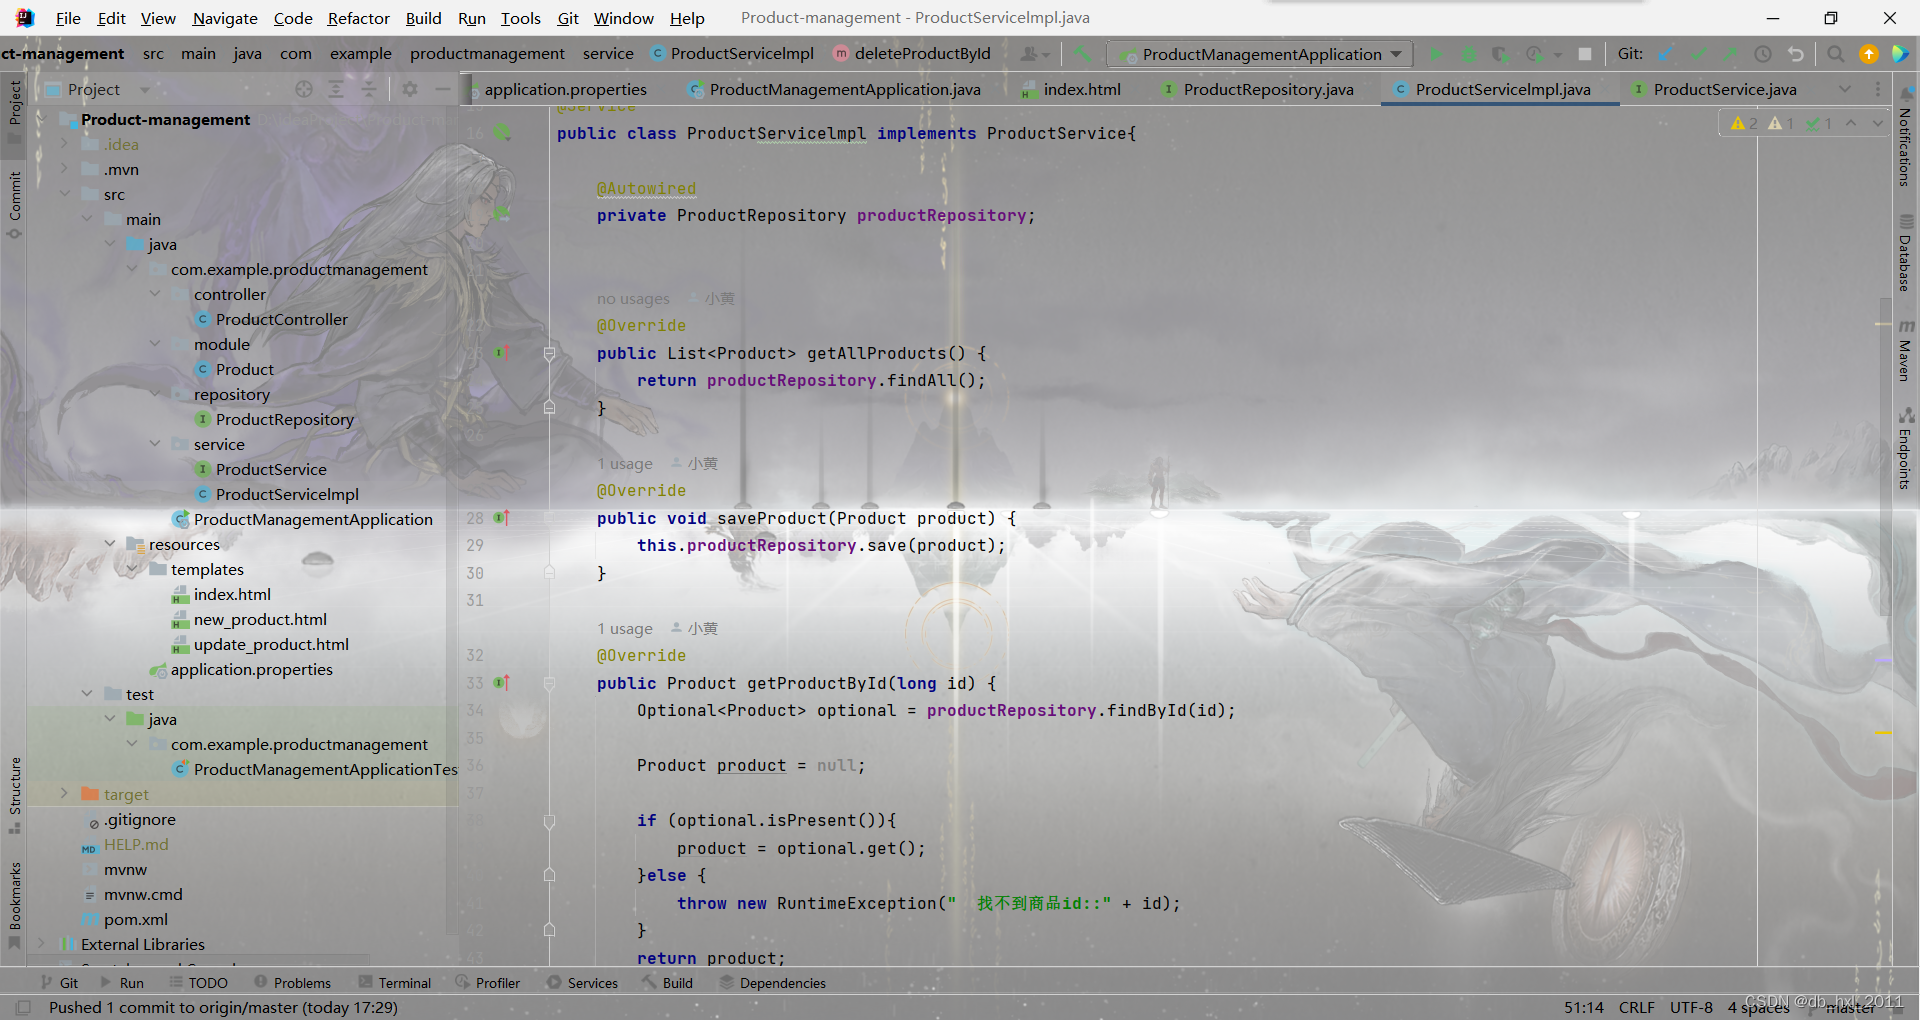The width and height of the screenshot is (1920, 1020).
Task: Click the Build project hammer icon
Action: 1083,54
